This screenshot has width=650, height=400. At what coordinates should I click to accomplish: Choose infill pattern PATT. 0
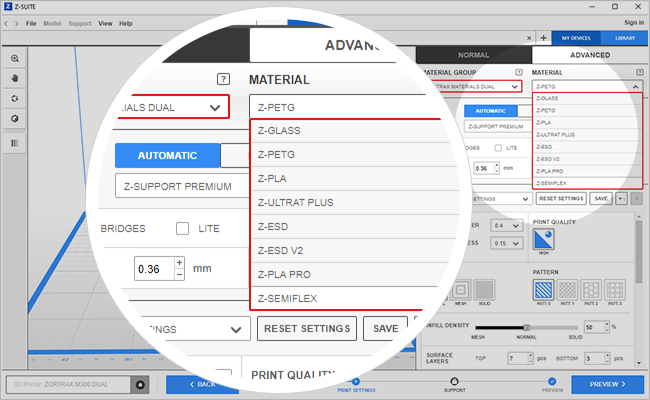click(543, 290)
